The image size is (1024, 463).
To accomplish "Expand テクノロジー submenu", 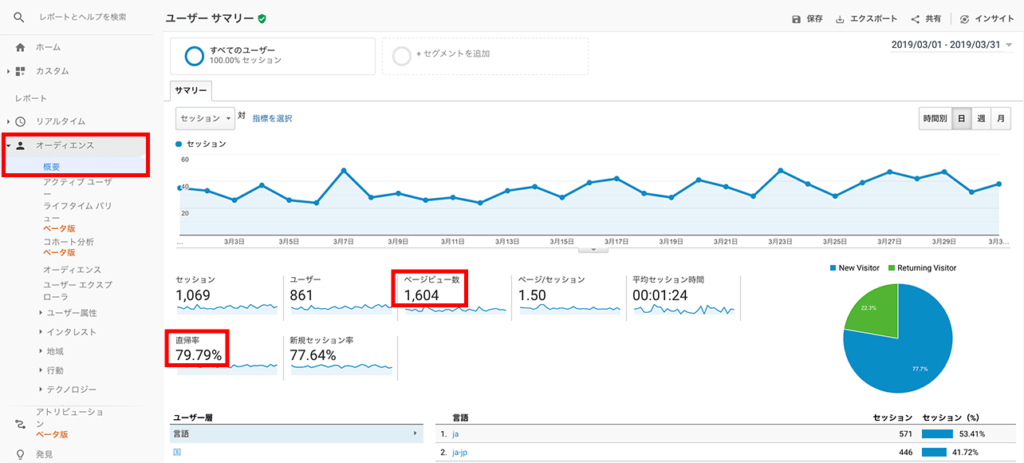I will 40,389.
